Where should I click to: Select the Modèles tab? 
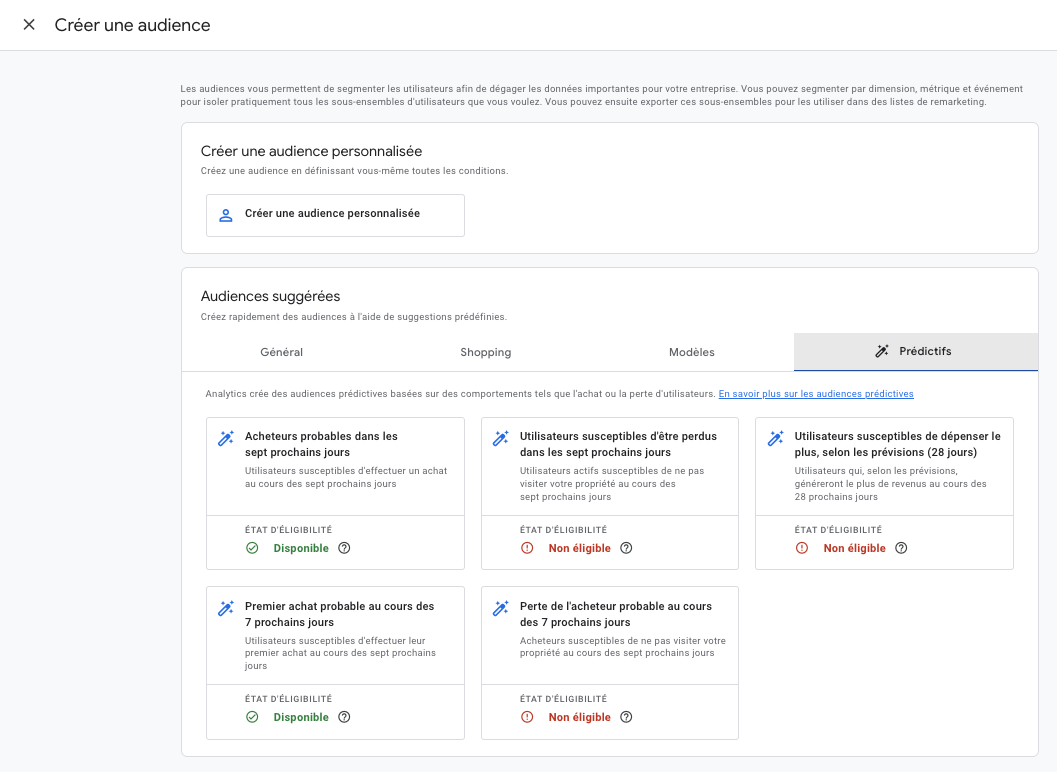click(x=692, y=352)
